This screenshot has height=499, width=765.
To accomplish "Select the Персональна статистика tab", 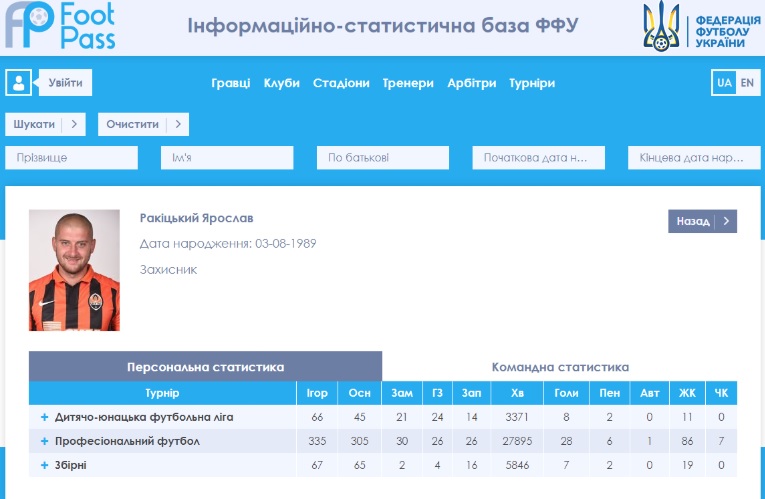I will tap(205, 367).
